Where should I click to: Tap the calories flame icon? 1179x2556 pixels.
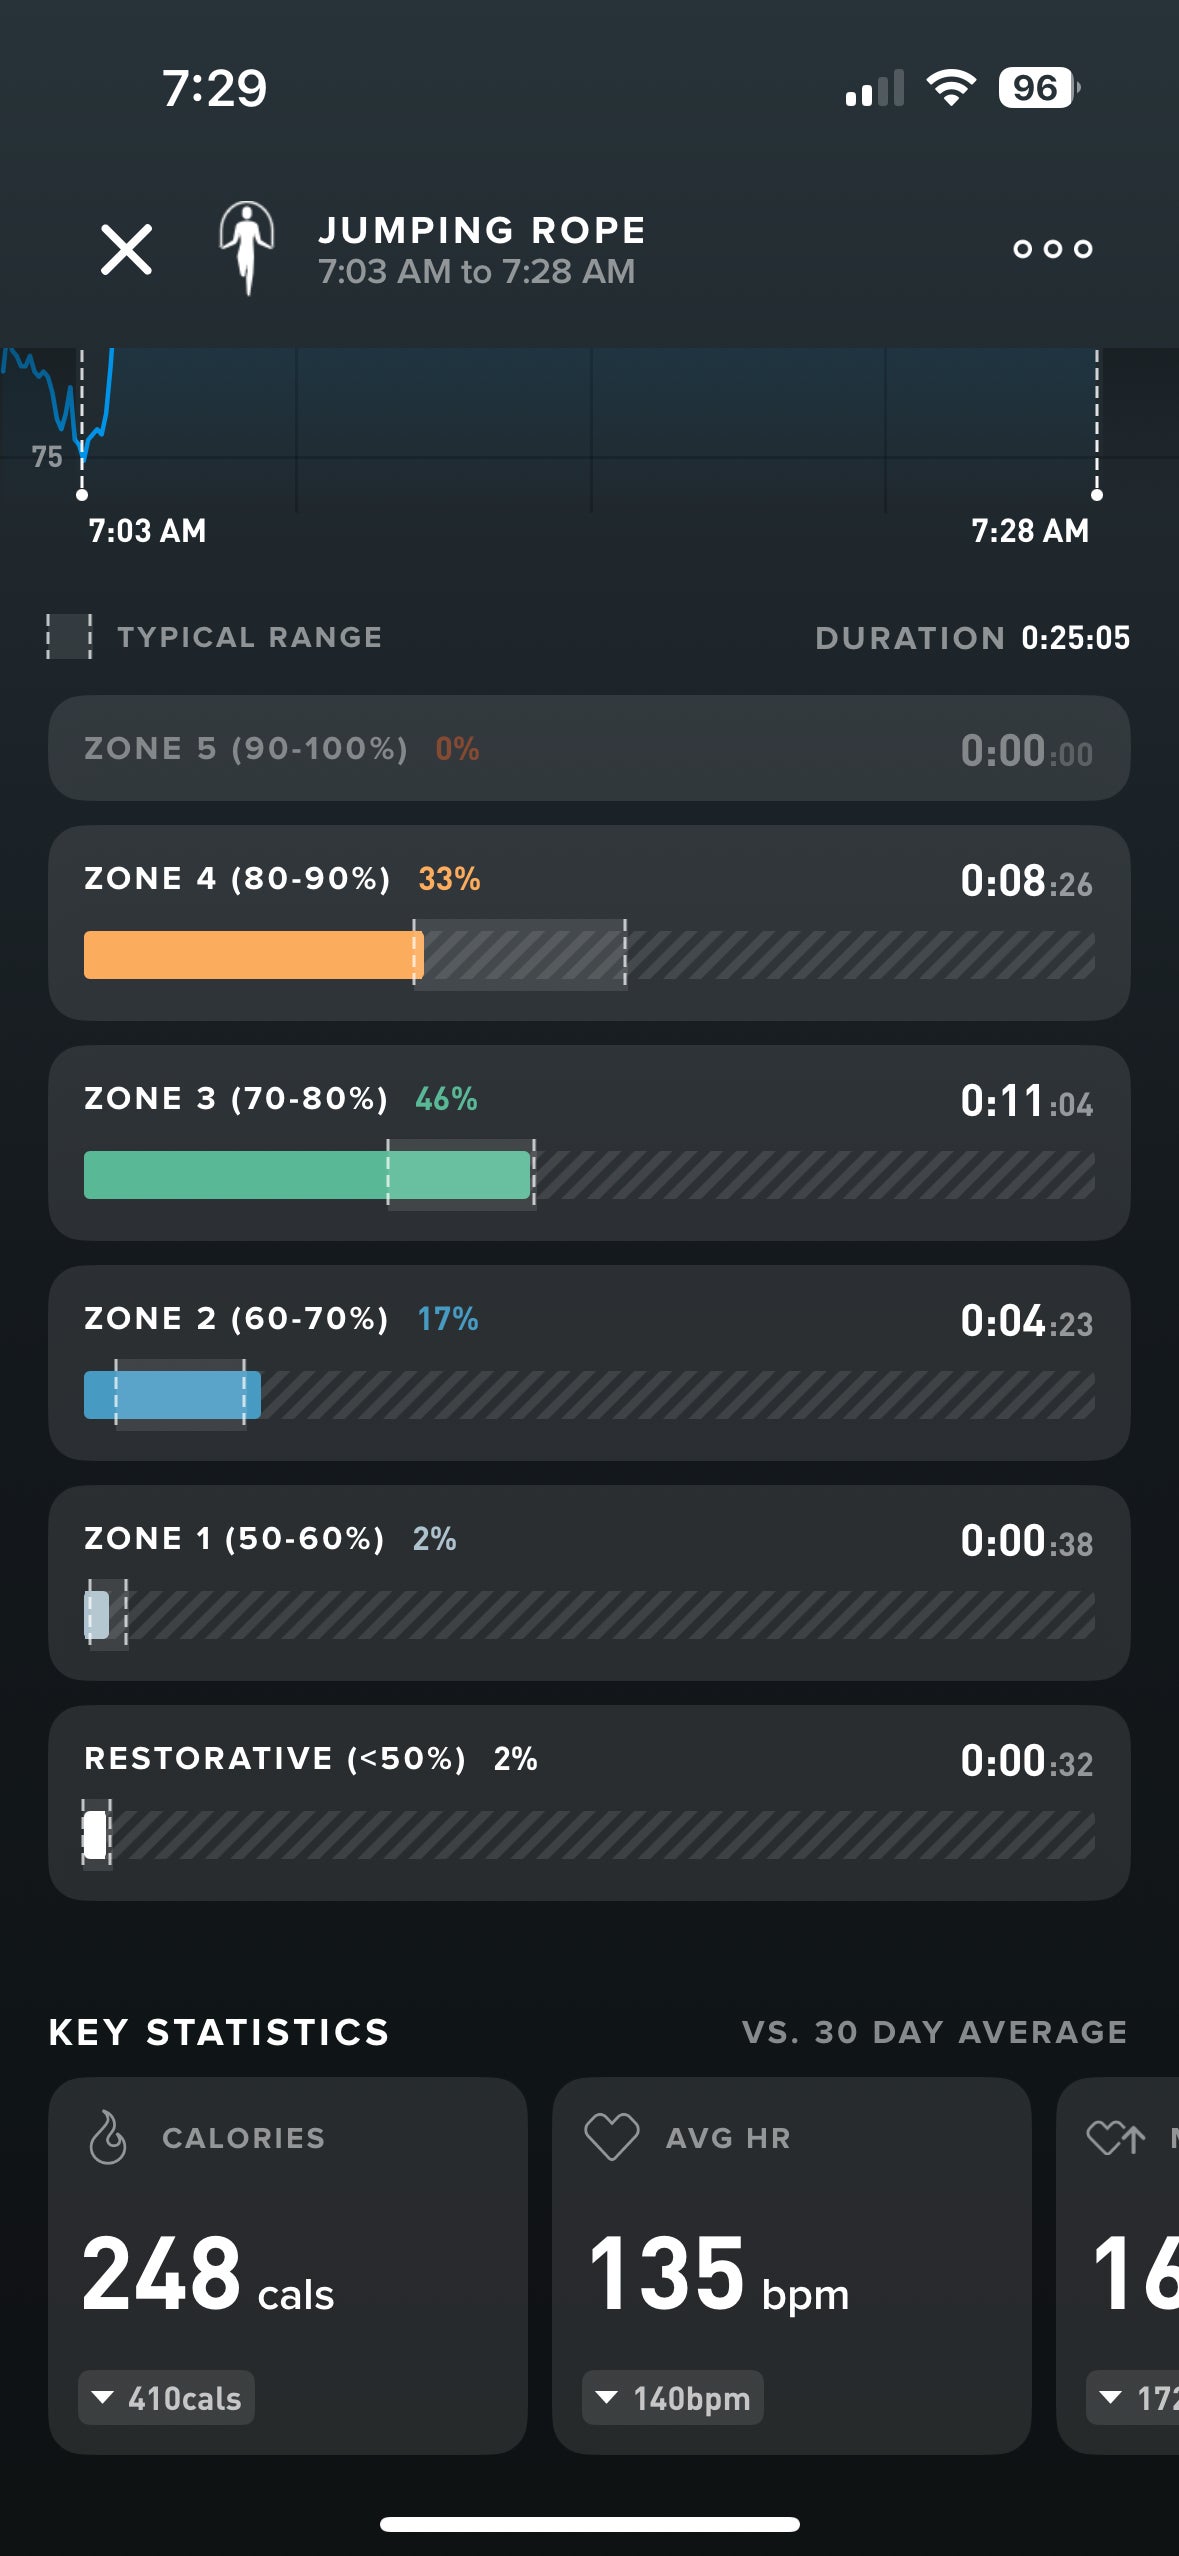pos(108,2138)
